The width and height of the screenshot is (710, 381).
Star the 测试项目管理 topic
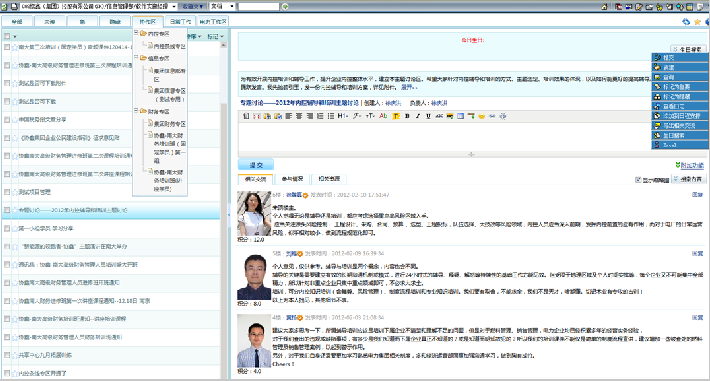point(14,192)
